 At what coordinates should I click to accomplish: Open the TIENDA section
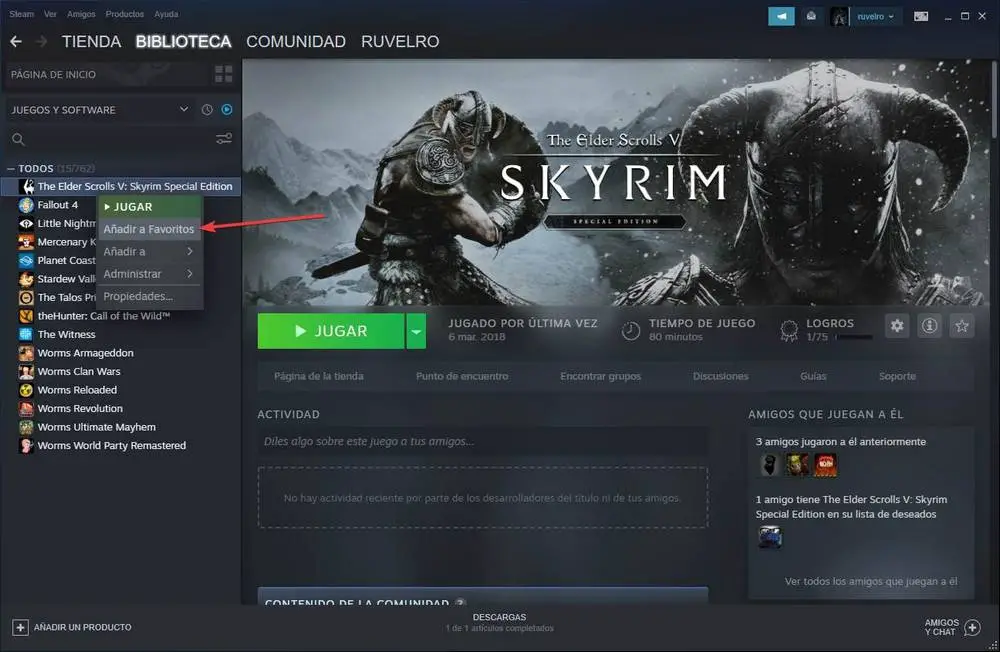pos(91,41)
